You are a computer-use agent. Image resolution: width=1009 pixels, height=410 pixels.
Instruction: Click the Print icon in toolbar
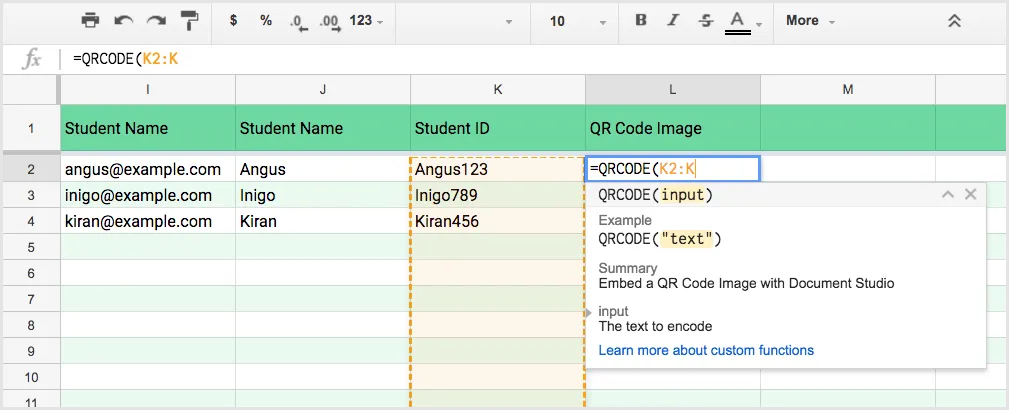(x=91, y=21)
